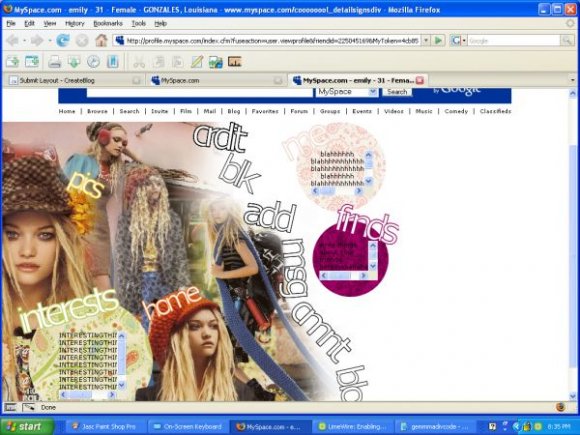Open the History menu
The width and height of the screenshot is (580, 435).
(75, 23)
